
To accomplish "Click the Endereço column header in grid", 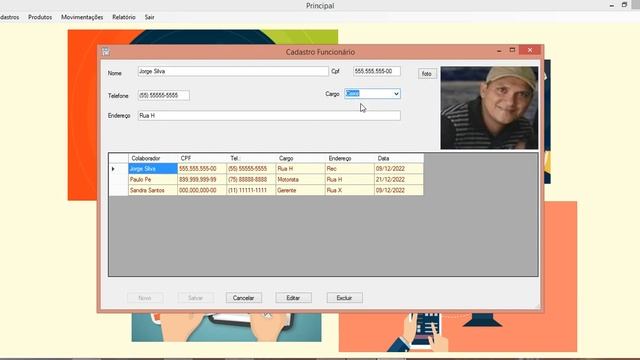I will pos(350,158).
